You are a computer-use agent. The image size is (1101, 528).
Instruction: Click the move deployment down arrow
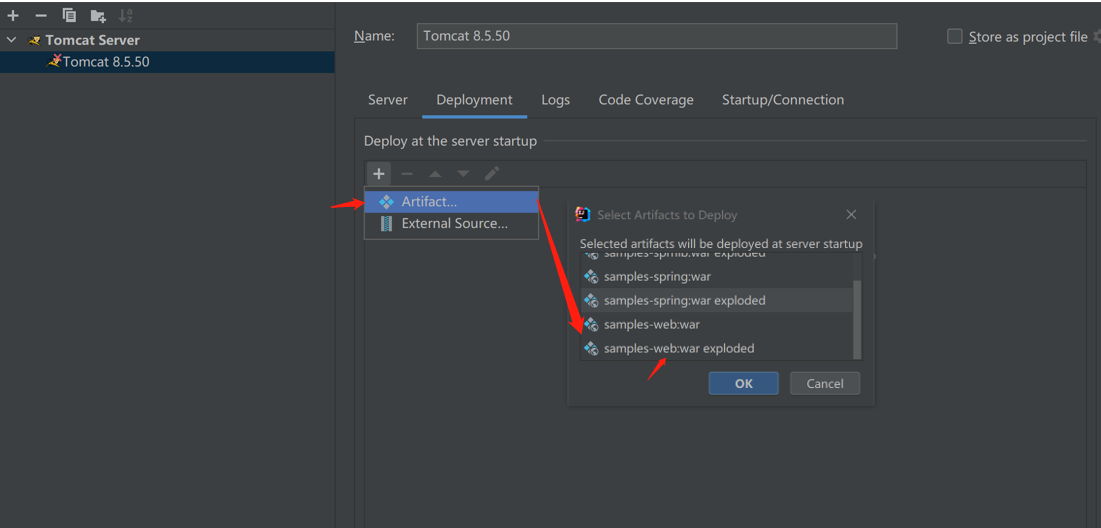click(463, 174)
